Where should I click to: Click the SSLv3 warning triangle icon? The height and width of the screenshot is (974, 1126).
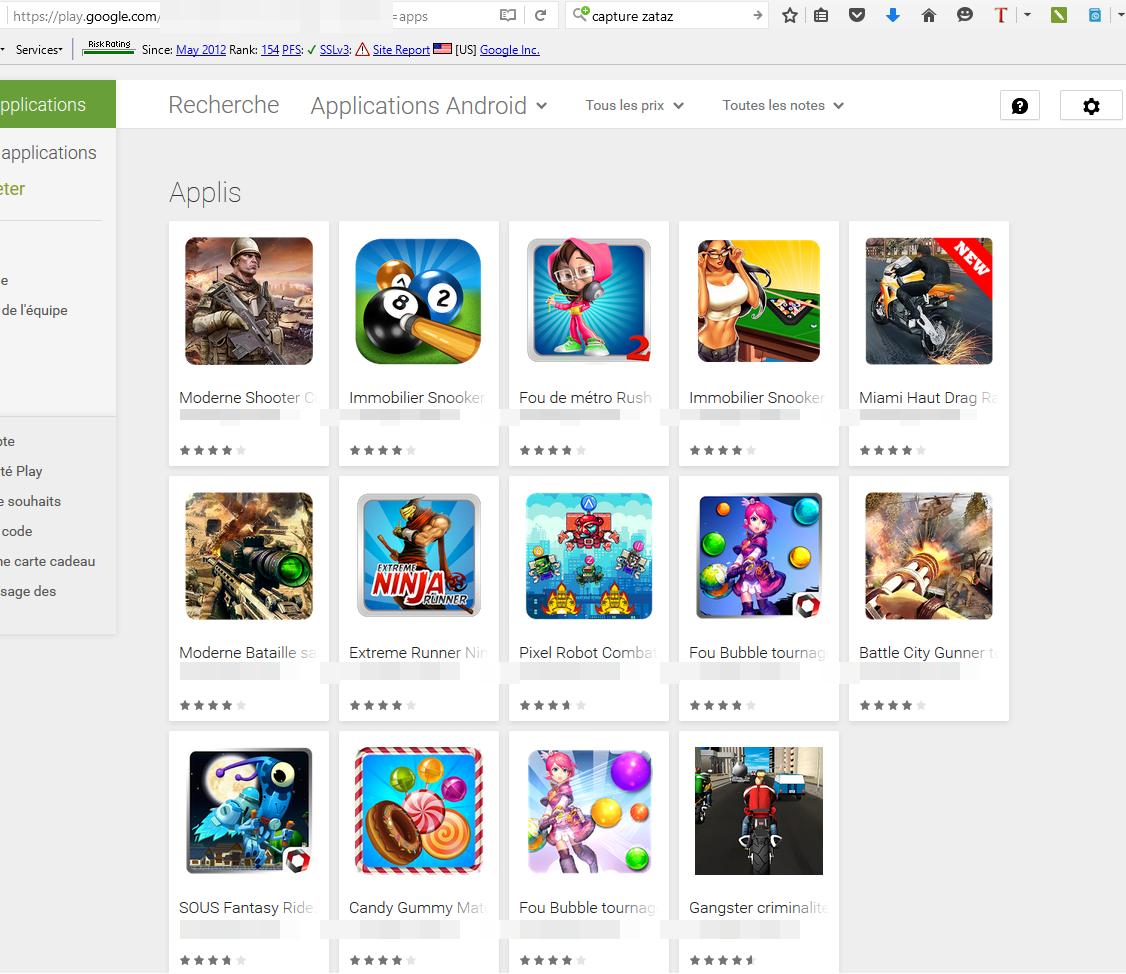click(363, 49)
